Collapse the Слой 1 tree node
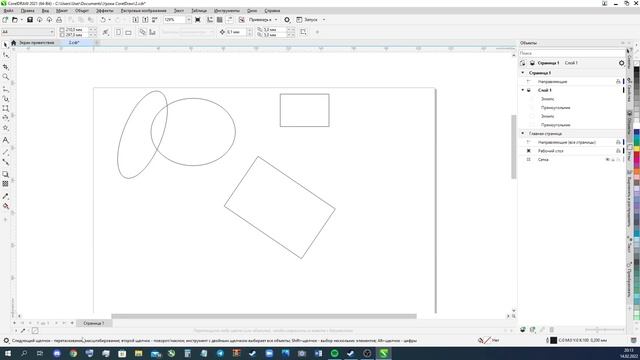Viewport: 640px width, 360px height. [523, 90]
